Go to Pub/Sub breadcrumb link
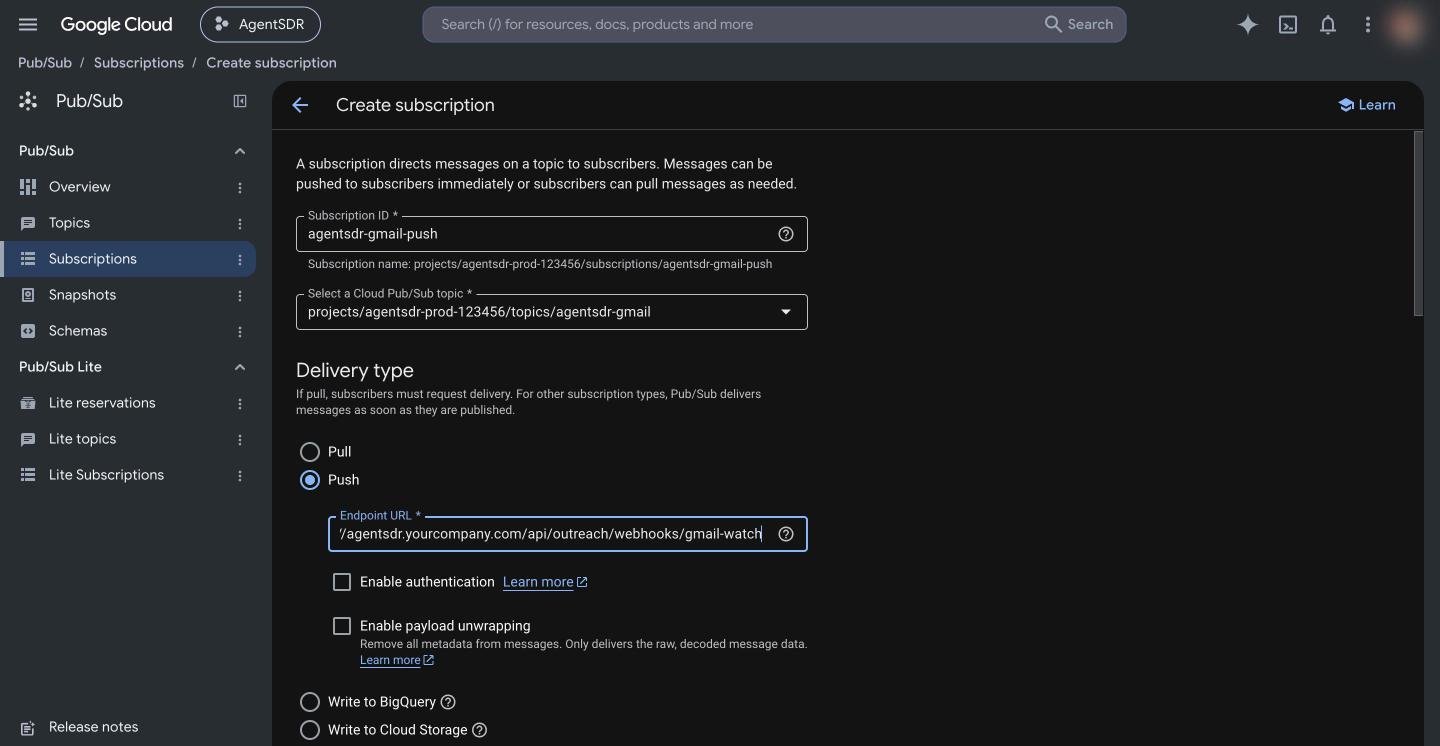This screenshot has height=746, width=1440. tap(45, 63)
